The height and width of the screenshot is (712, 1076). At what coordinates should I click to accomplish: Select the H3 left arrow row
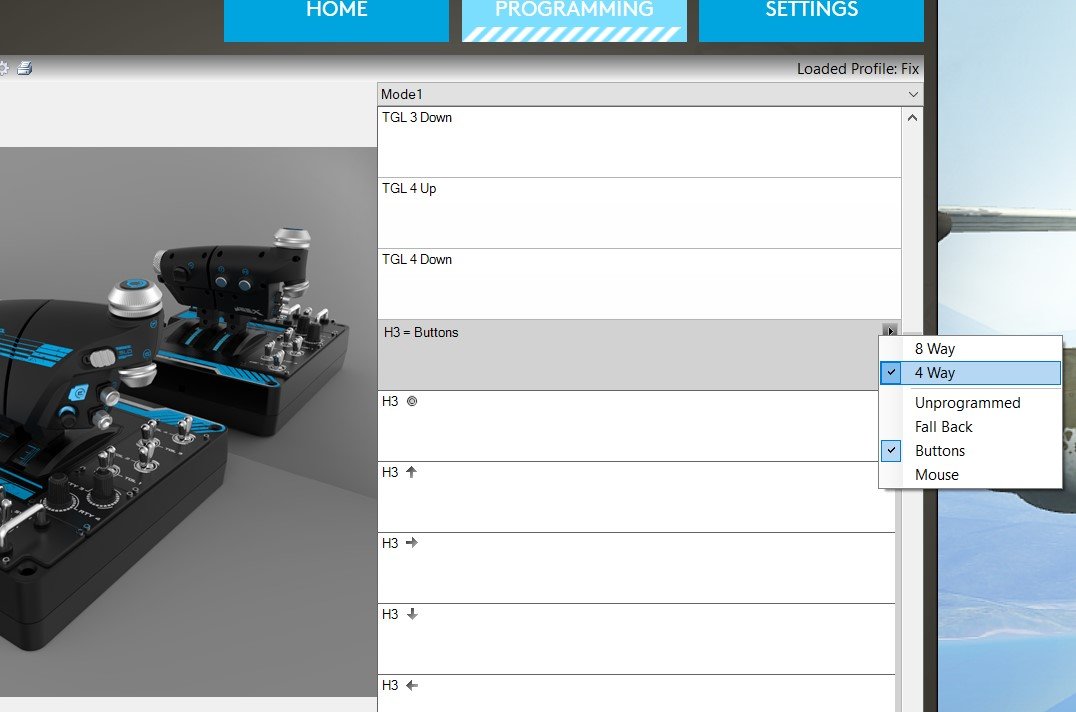[x=636, y=693]
